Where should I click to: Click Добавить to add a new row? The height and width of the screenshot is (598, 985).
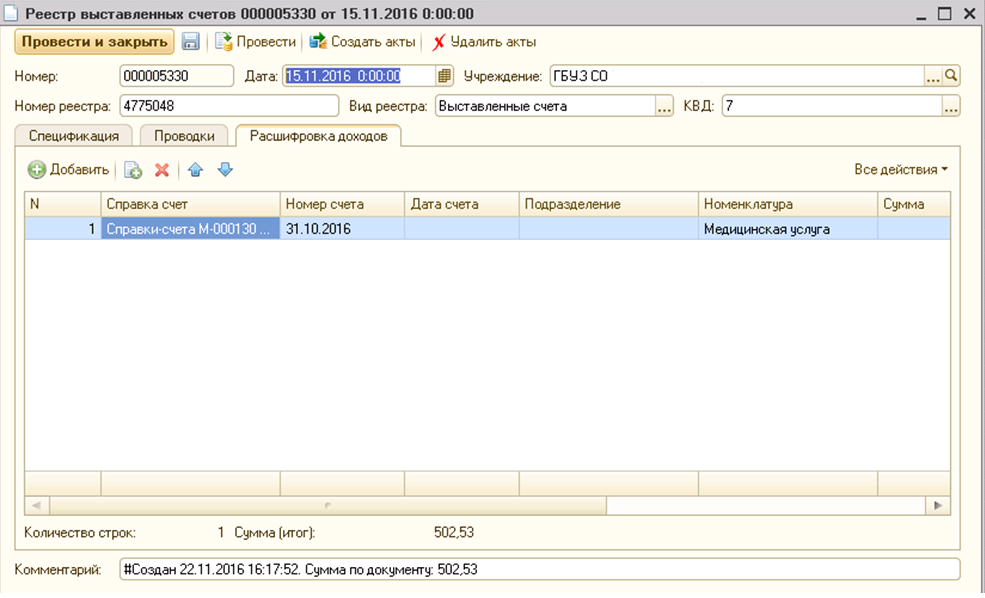pyautogui.click(x=68, y=170)
